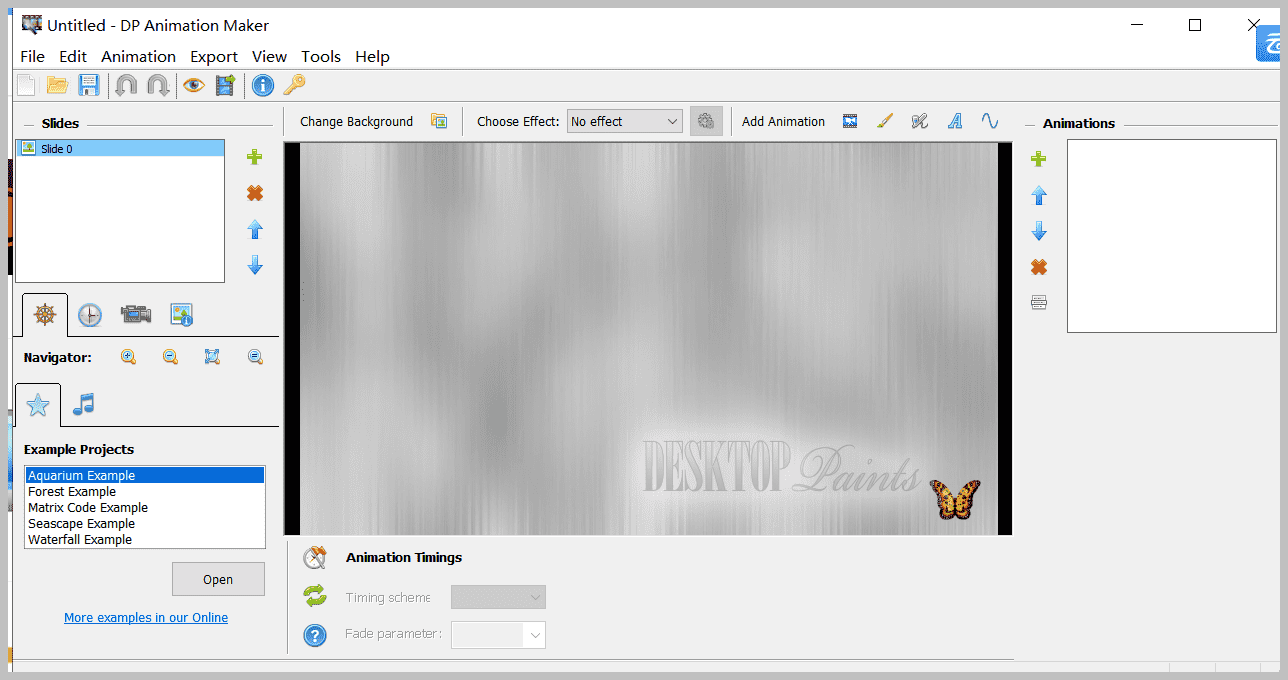Open the Choose Effect dropdown
The width and height of the screenshot is (1288, 680).
point(624,120)
